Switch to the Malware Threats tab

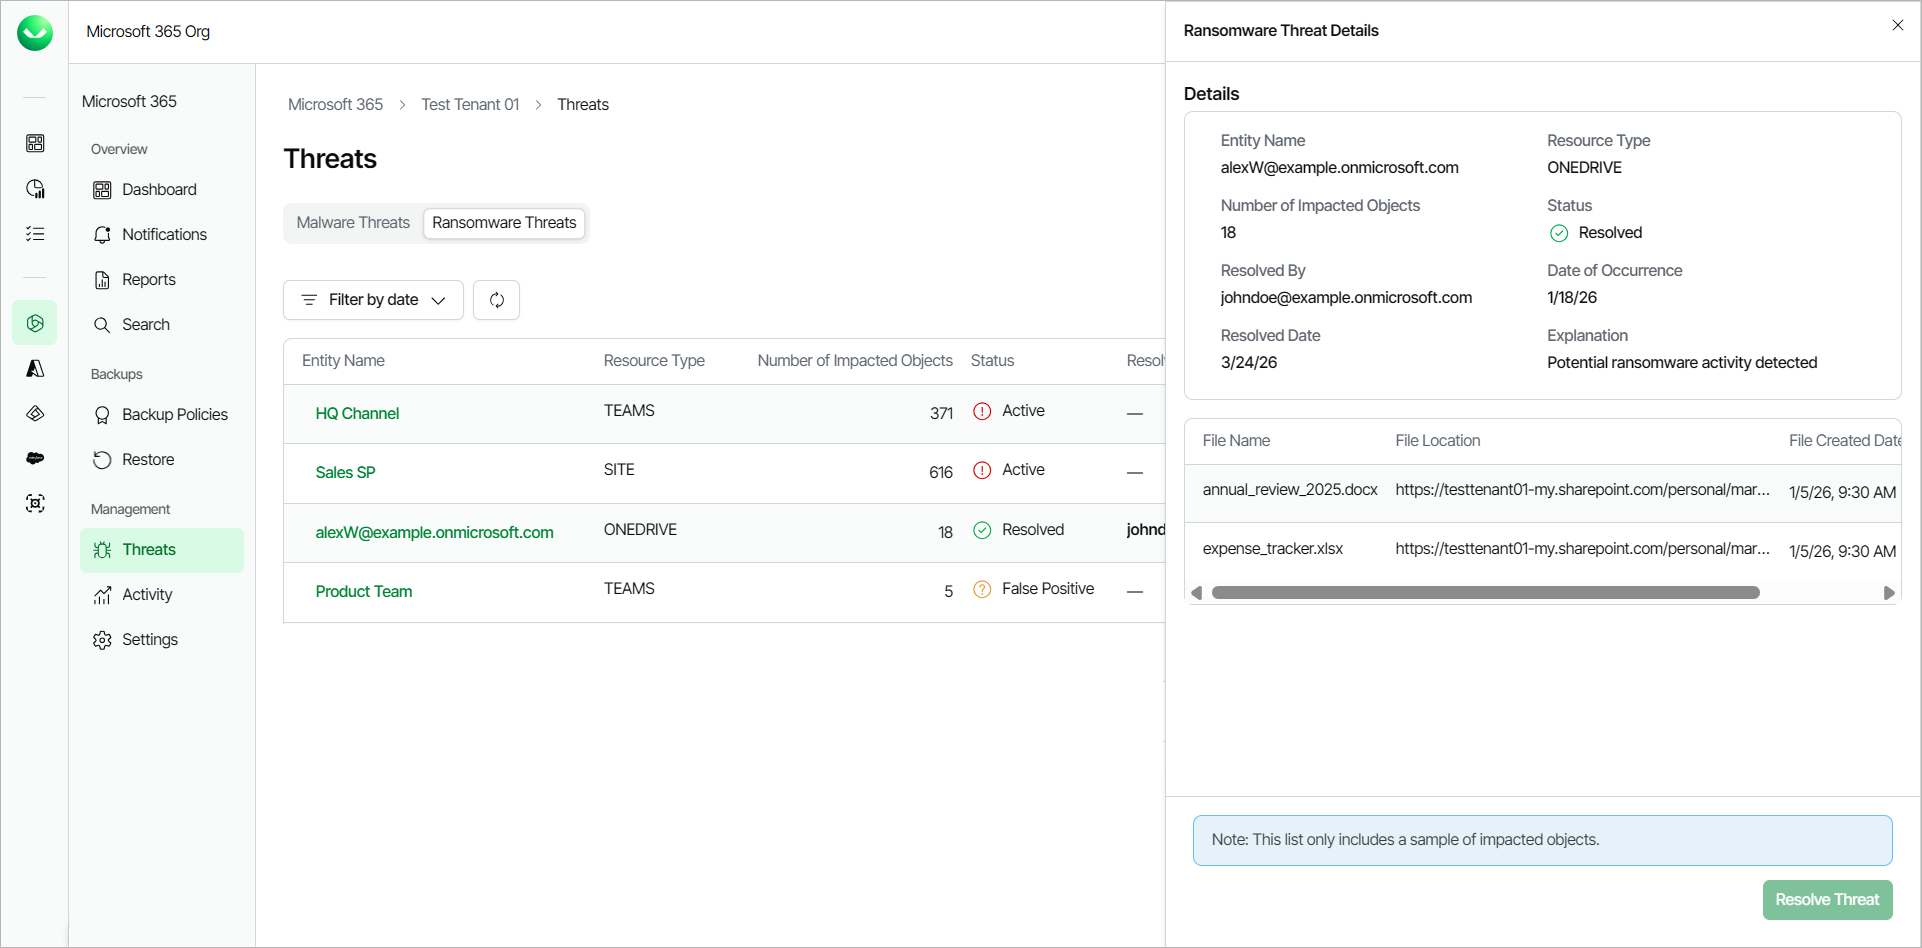click(353, 223)
